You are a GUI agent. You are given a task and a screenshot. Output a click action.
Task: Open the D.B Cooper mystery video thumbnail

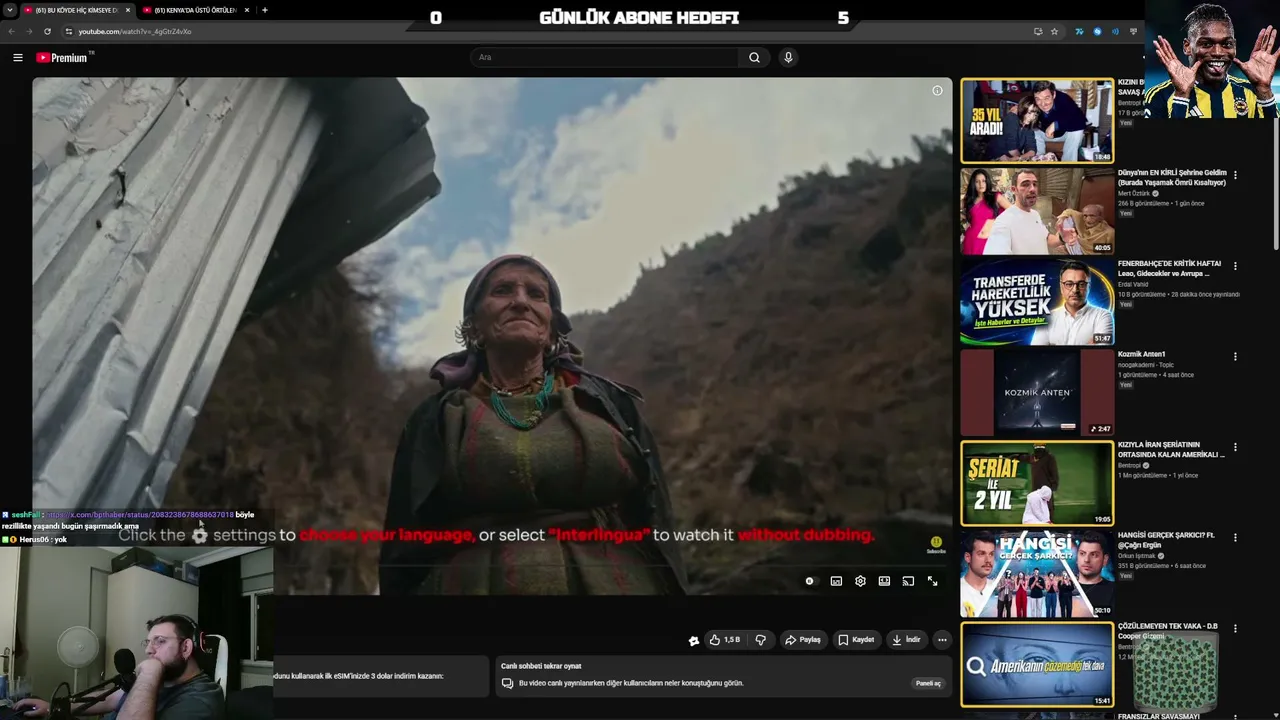(x=1037, y=665)
